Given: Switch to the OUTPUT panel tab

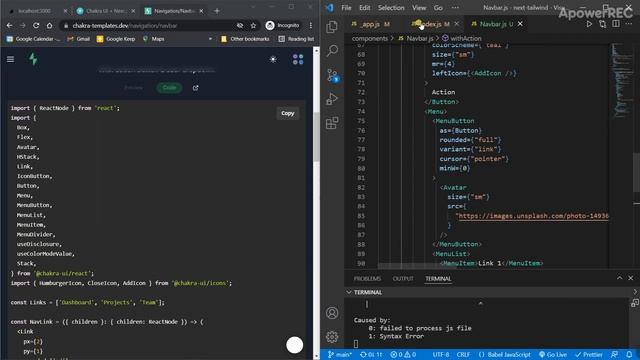Looking at the screenshot, I should [403, 278].
